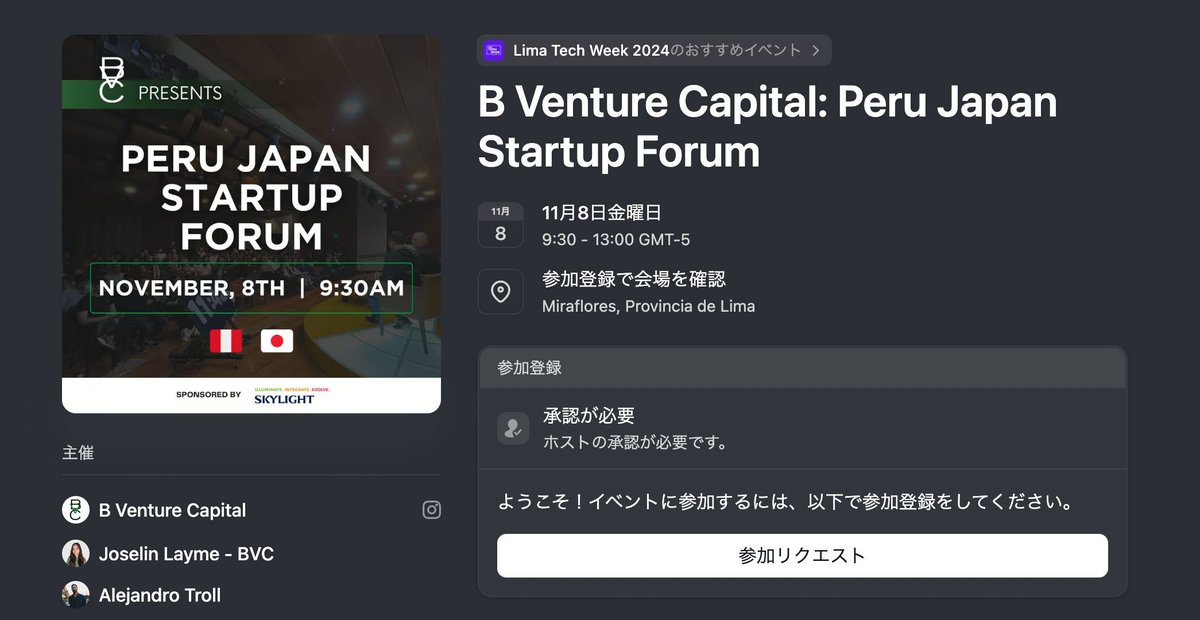Viewport: 1200px width, 620px height.
Task: Click the calendar icon showing 11月 8
Action: point(500,225)
